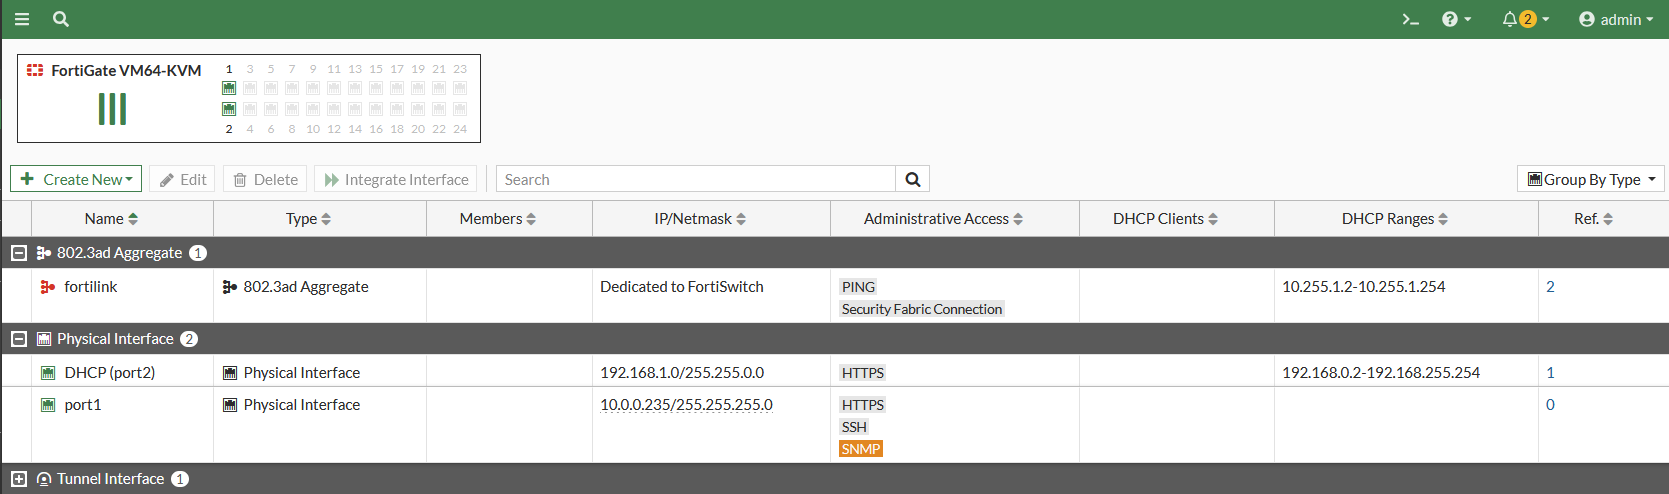Click the search submit magnifier button
The width and height of the screenshot is (1669, 494).
pyautogui.click(x=913, y=179)
